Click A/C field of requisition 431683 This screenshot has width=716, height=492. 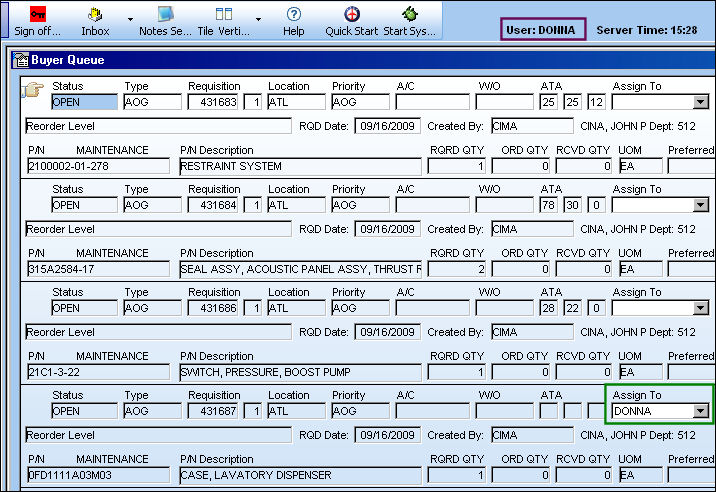point(432,102)
